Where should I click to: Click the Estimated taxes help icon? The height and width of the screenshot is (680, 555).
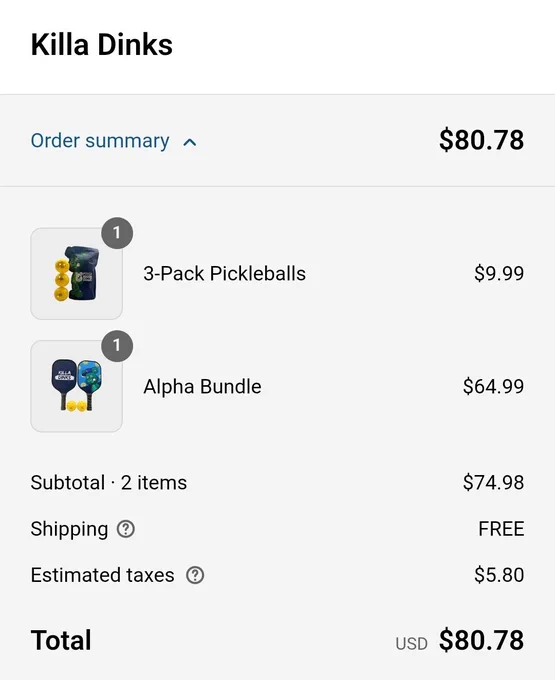click(x=195, y=575)
